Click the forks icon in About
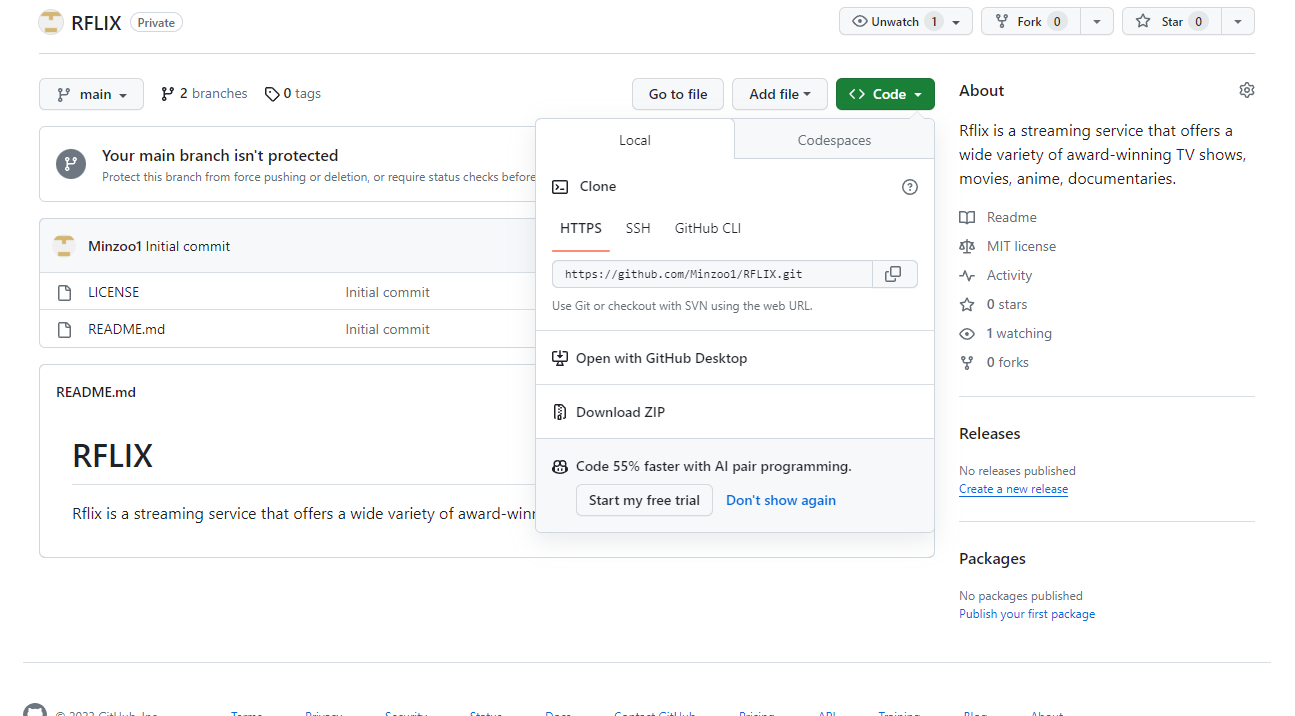The image size is (1295, 716). click(966, 363)
